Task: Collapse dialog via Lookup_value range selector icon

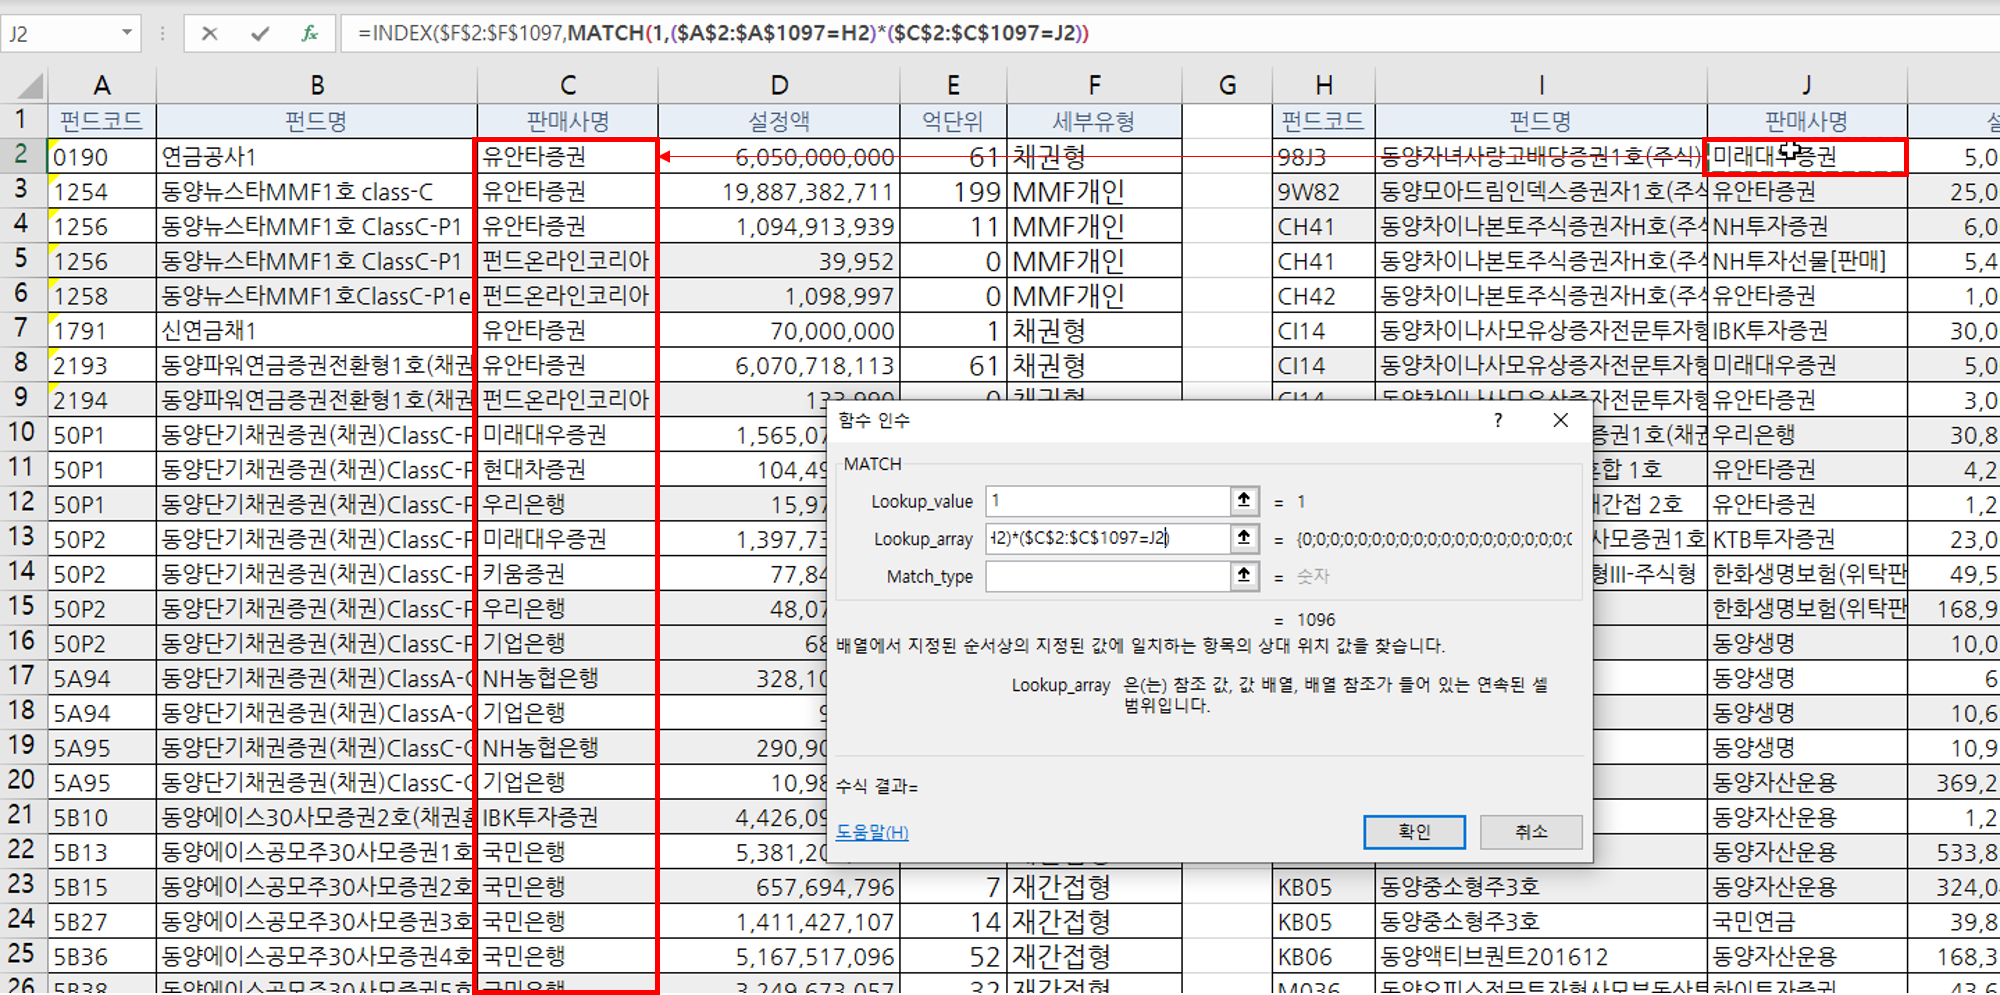Action: pyautogui.click(x=1244, y=500)
